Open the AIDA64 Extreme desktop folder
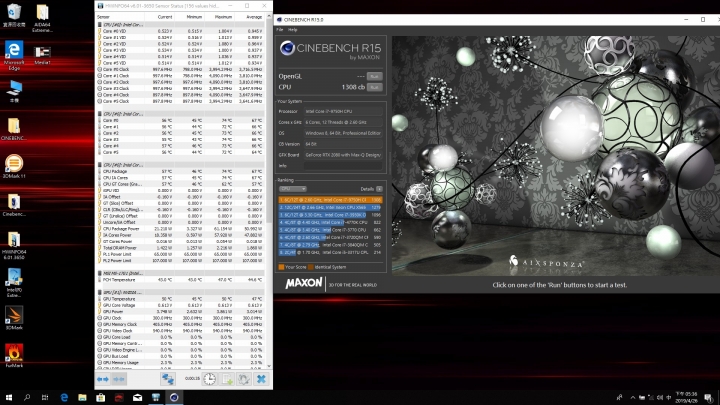720x405 pixels. click(x=42, y=18)
